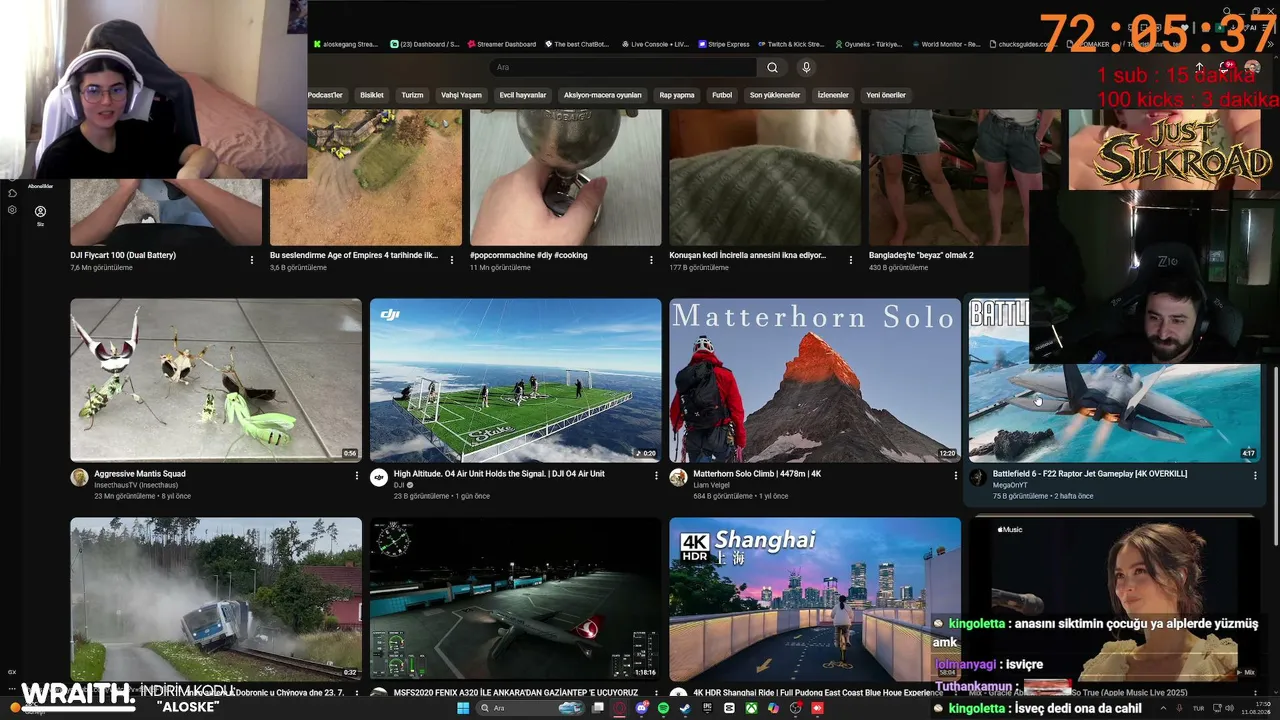This screenshot has width=1280, height=720.
Task: Click the InsecthausTV channel avatar
Action: (x=79, y=477)
